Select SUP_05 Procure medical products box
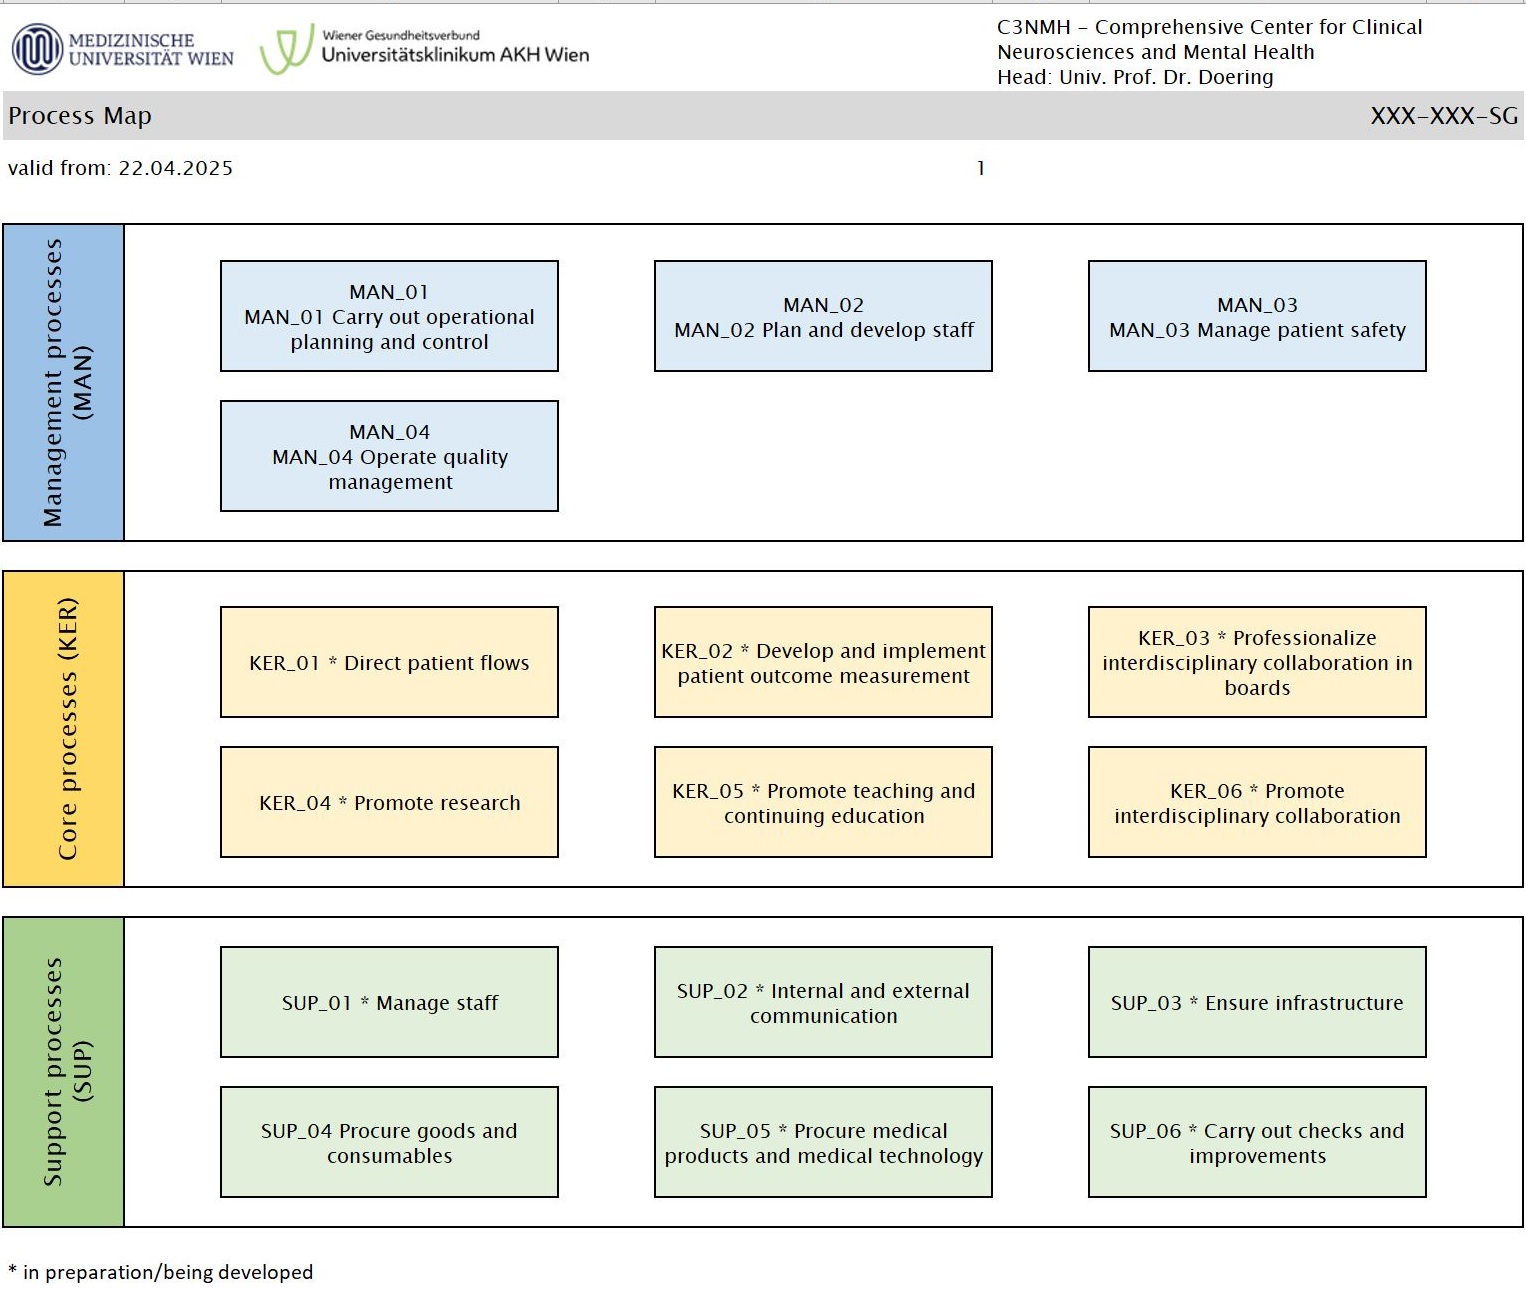The height and width of the screenshot is (1291, 1526). 823,1142
